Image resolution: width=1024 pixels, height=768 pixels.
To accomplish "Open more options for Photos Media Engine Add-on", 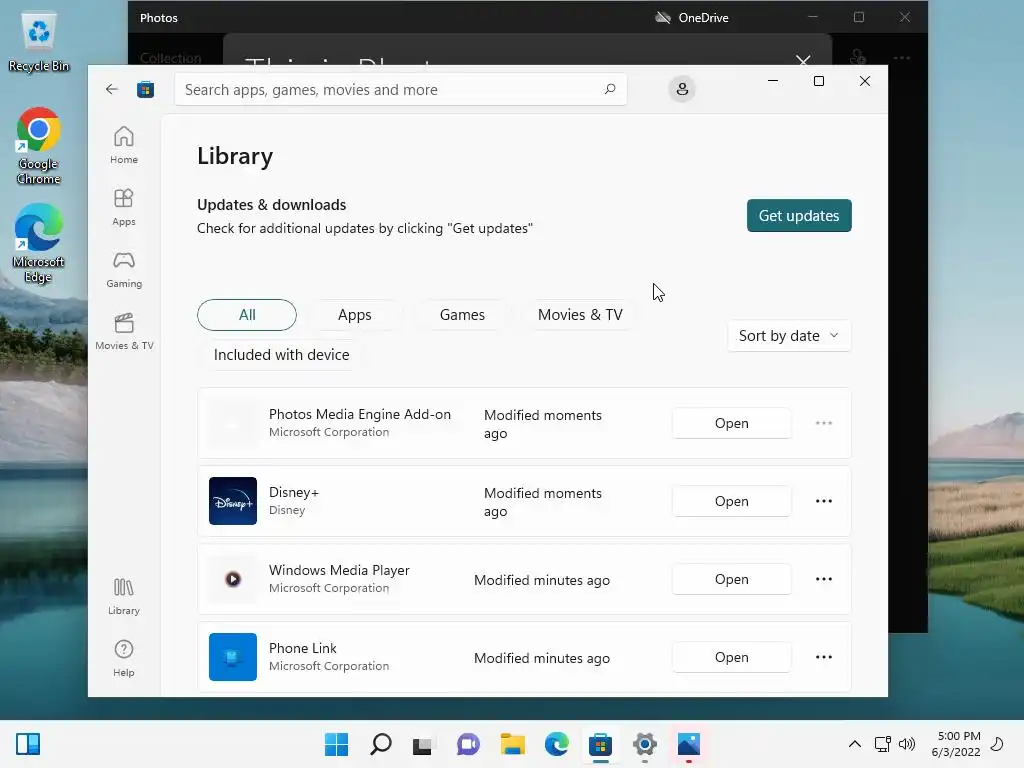I will (x=824, y=423).
